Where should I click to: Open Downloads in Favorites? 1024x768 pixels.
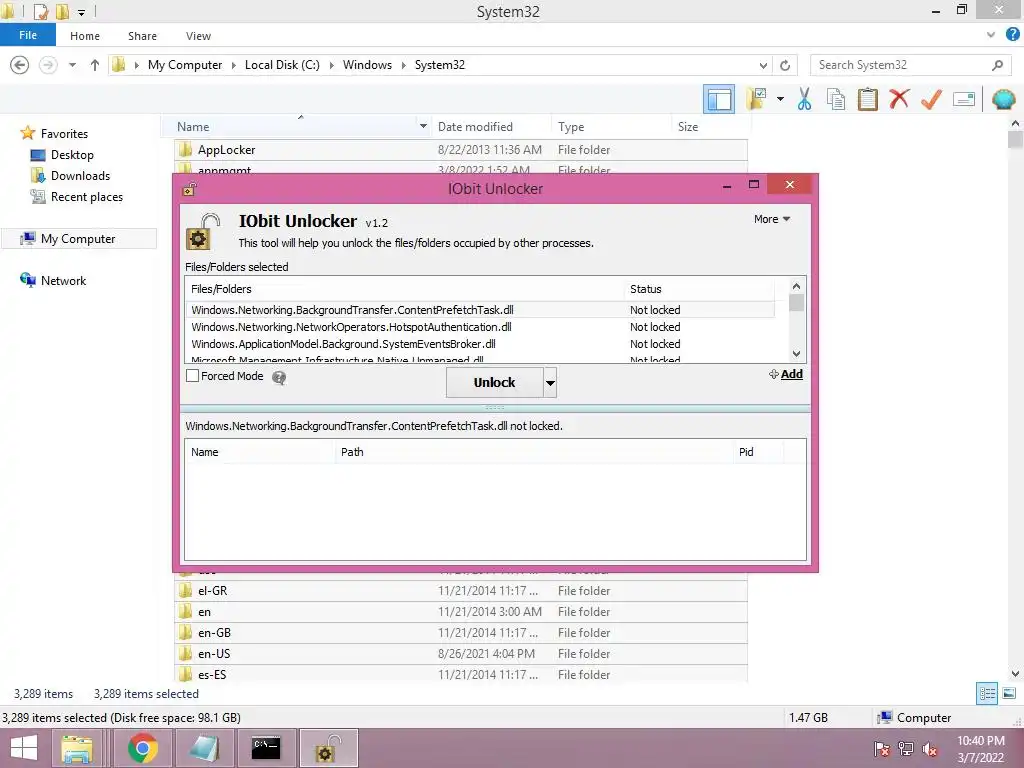pos(80,176)
